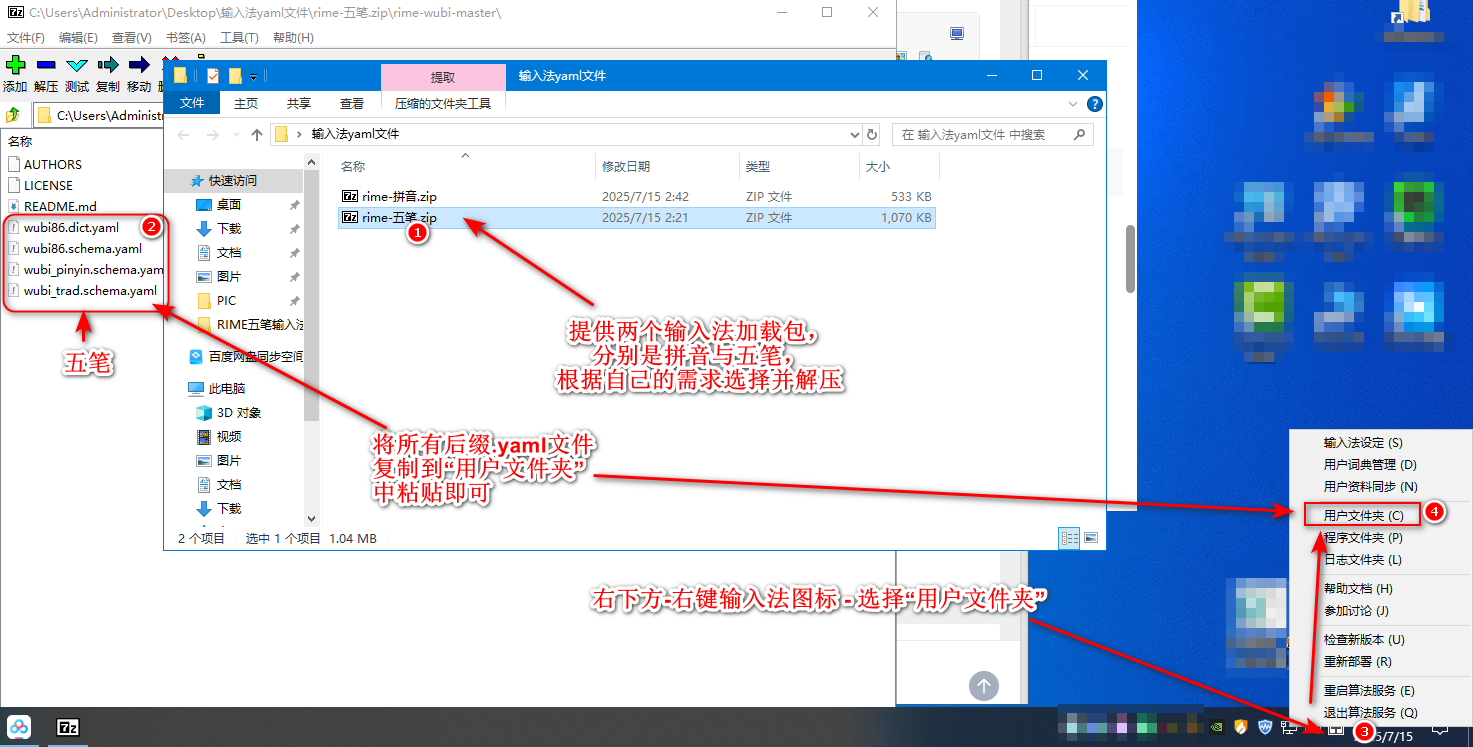Expand the ribbon with the chevron near help

coord(1073,104)
